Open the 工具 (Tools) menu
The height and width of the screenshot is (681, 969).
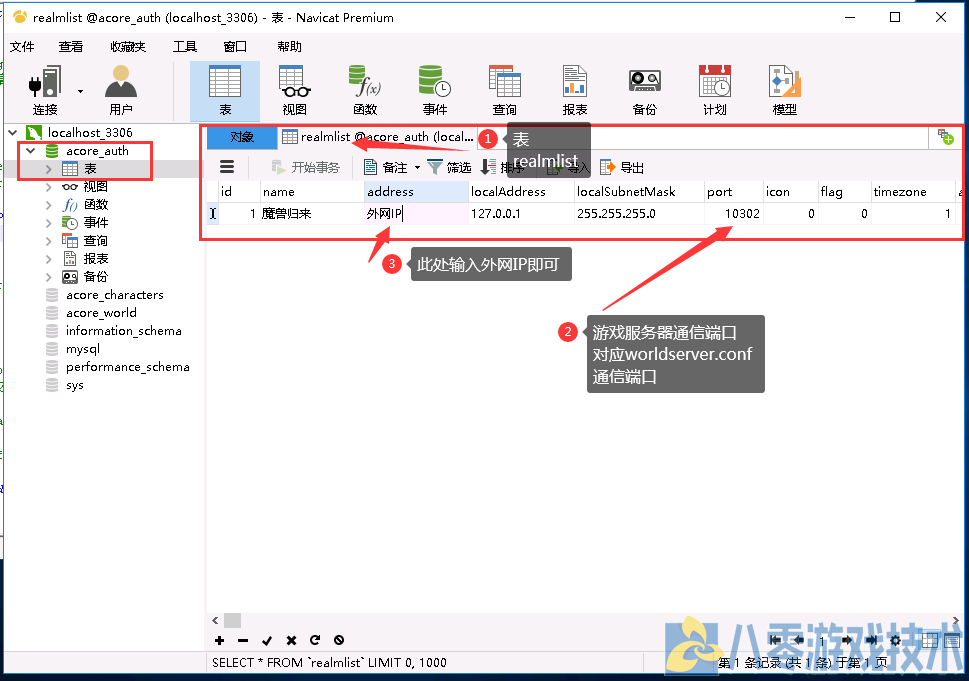point(185,46)
